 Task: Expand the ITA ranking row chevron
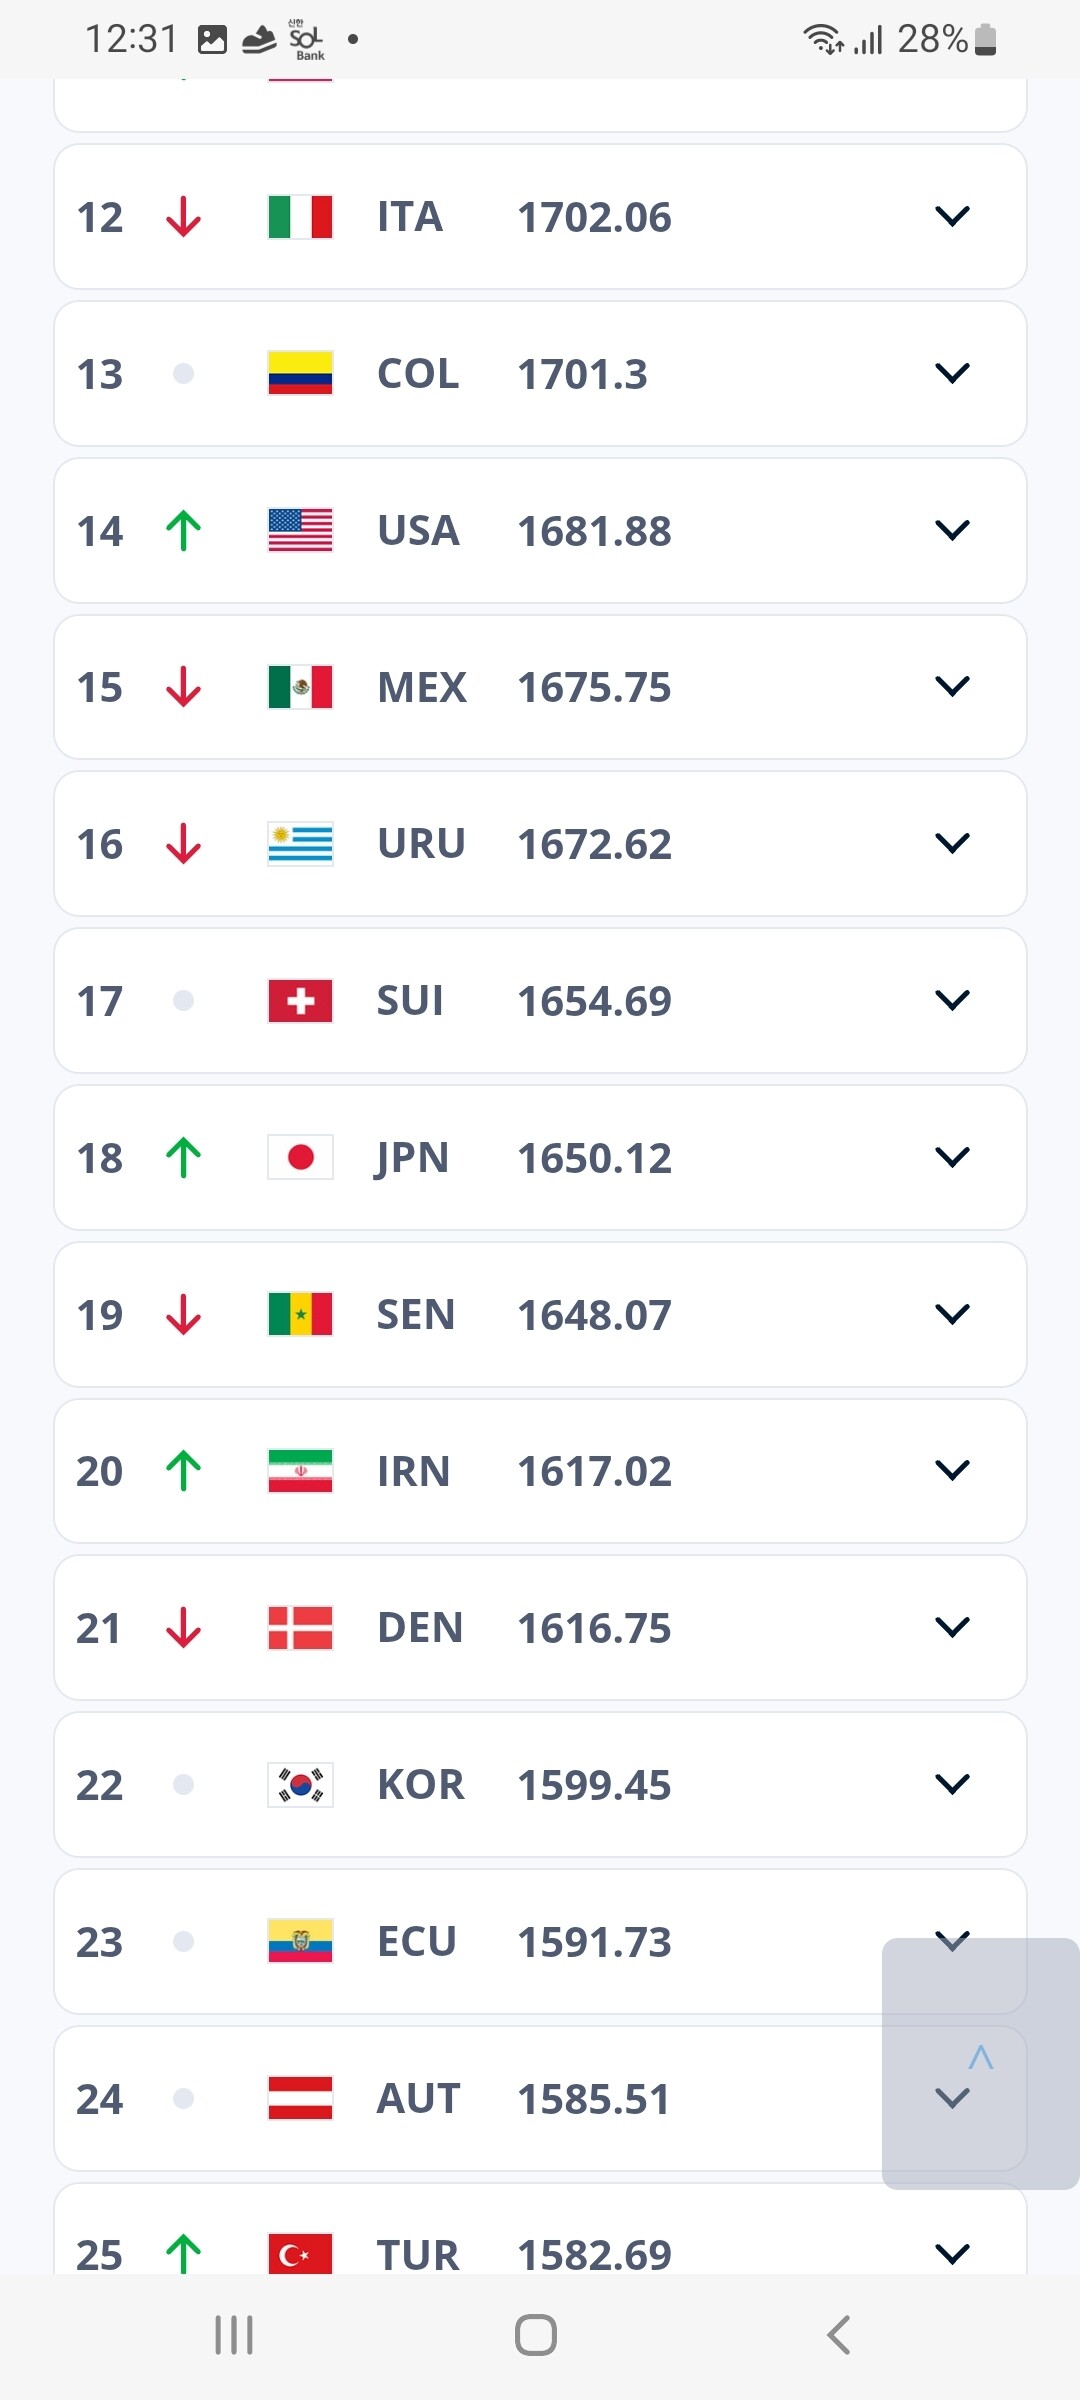(952, 216)
